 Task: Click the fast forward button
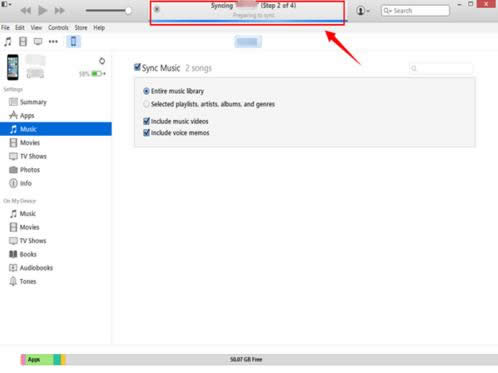pos(59,11)
